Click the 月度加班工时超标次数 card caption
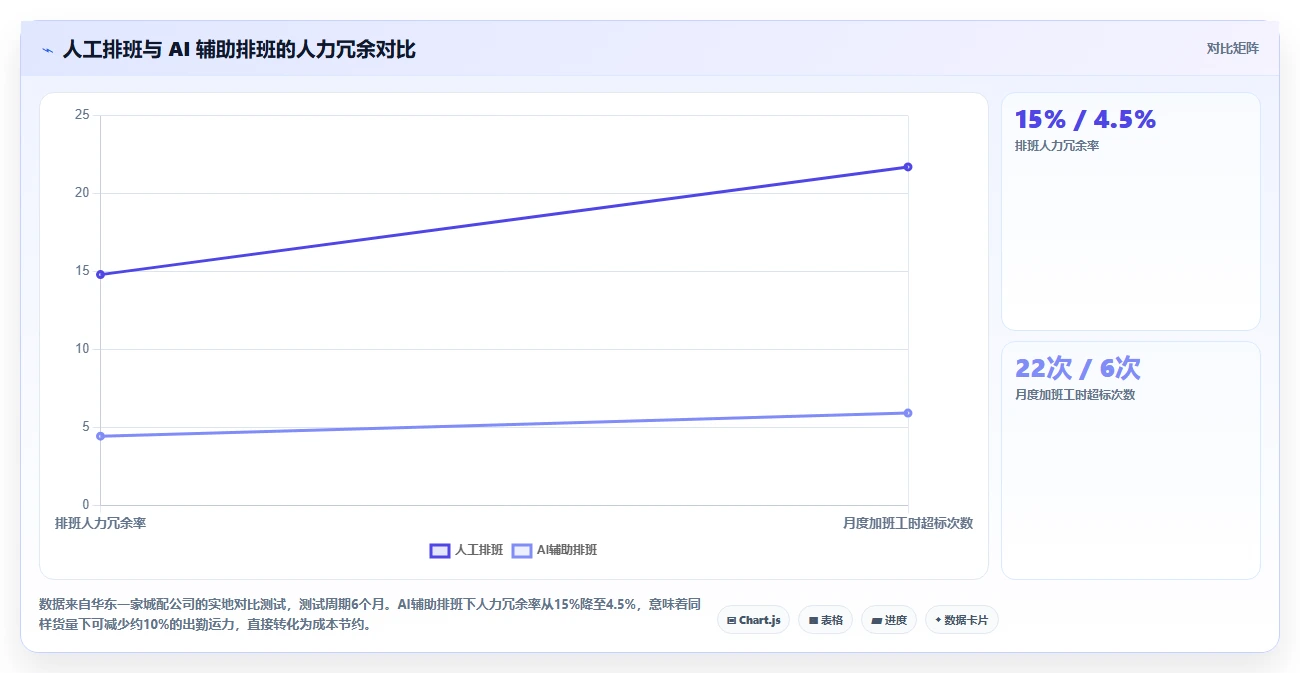Viewport: 1300px width, 673px height. point(1075,395)
